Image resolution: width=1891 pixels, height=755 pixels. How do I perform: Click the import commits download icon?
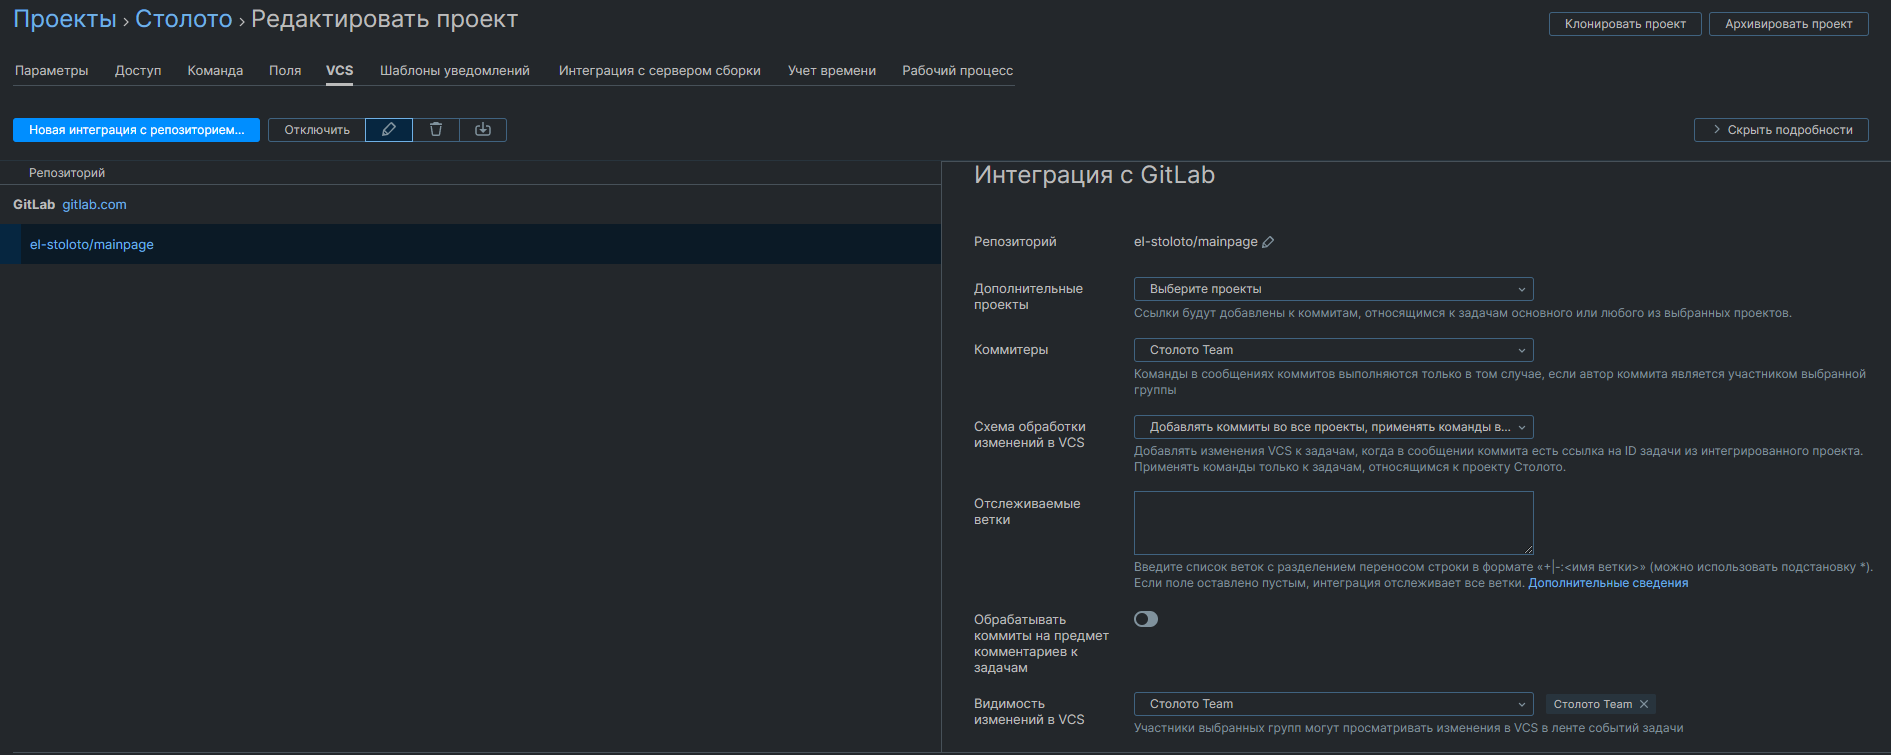[483, 130]
